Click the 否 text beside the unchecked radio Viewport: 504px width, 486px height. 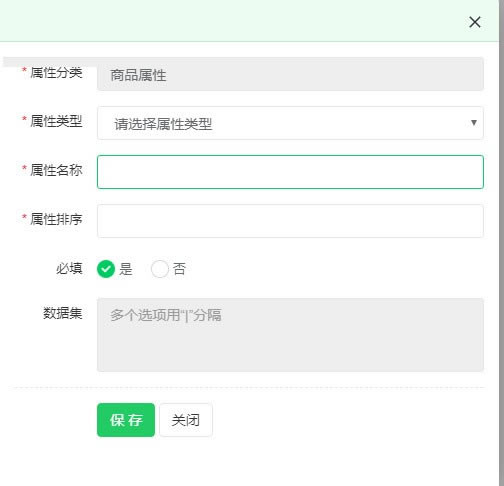[x=179, y=269]
